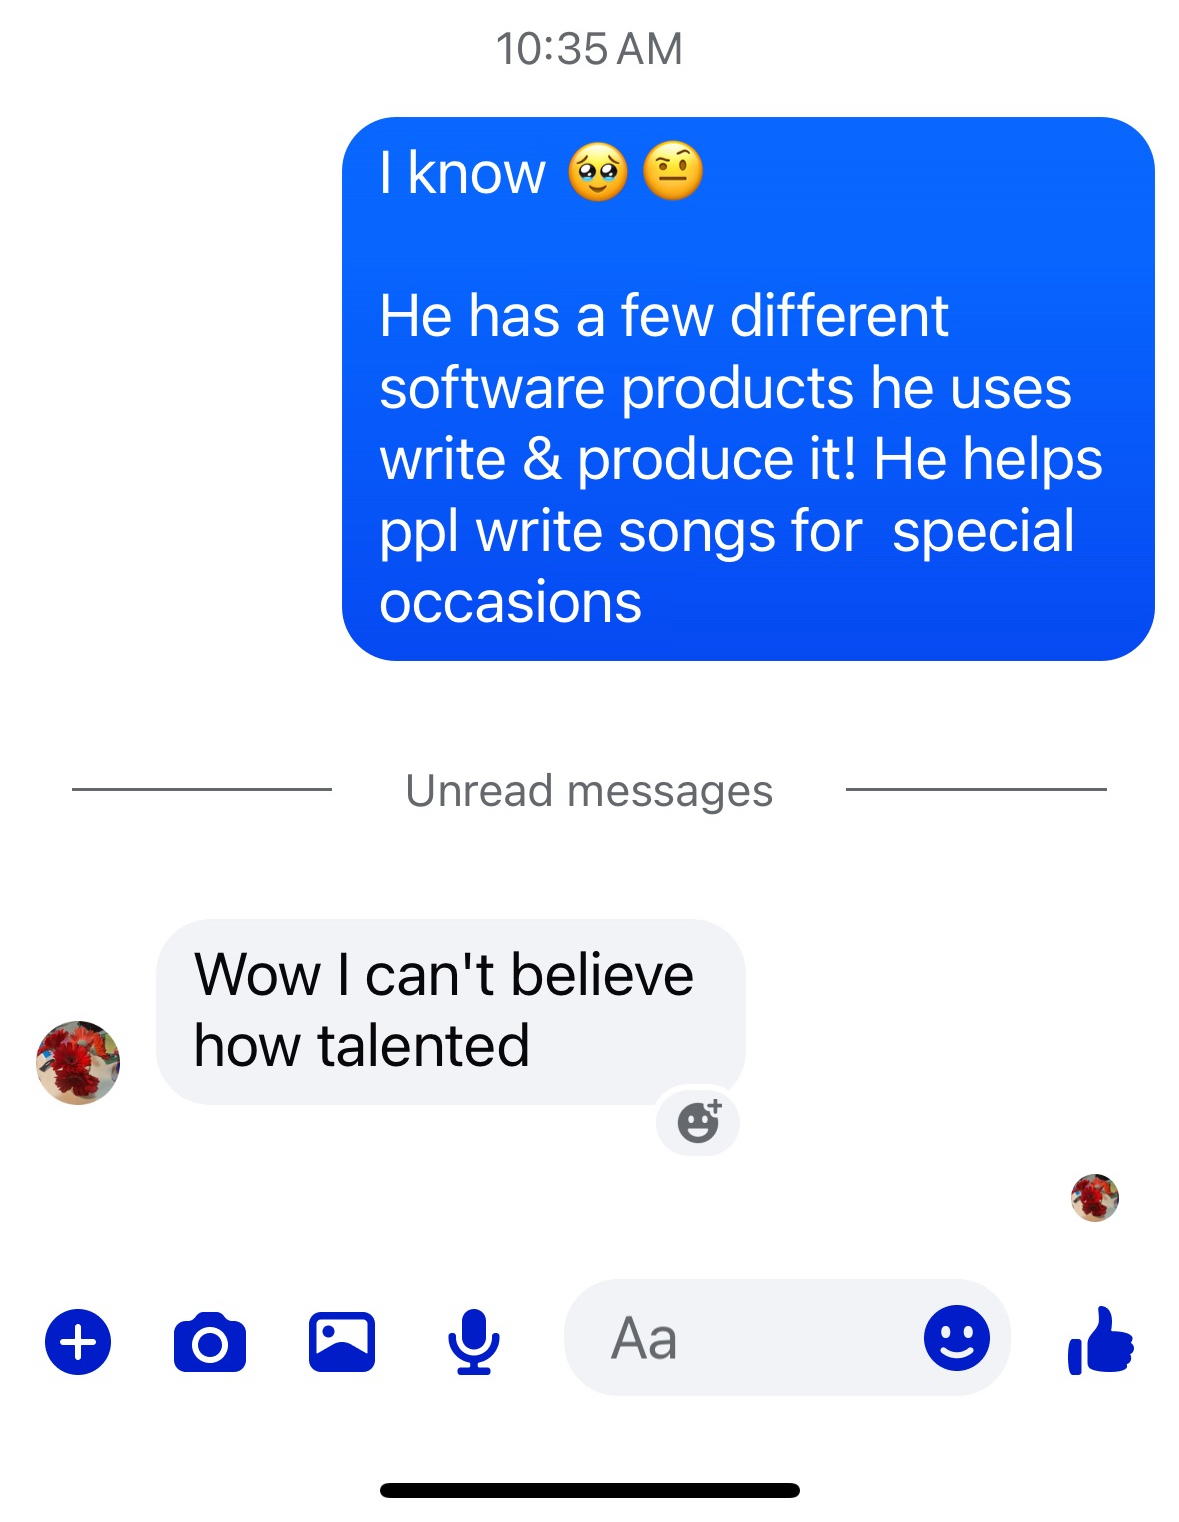Open the plus menu for more actions

click(x=78, y=1341)
